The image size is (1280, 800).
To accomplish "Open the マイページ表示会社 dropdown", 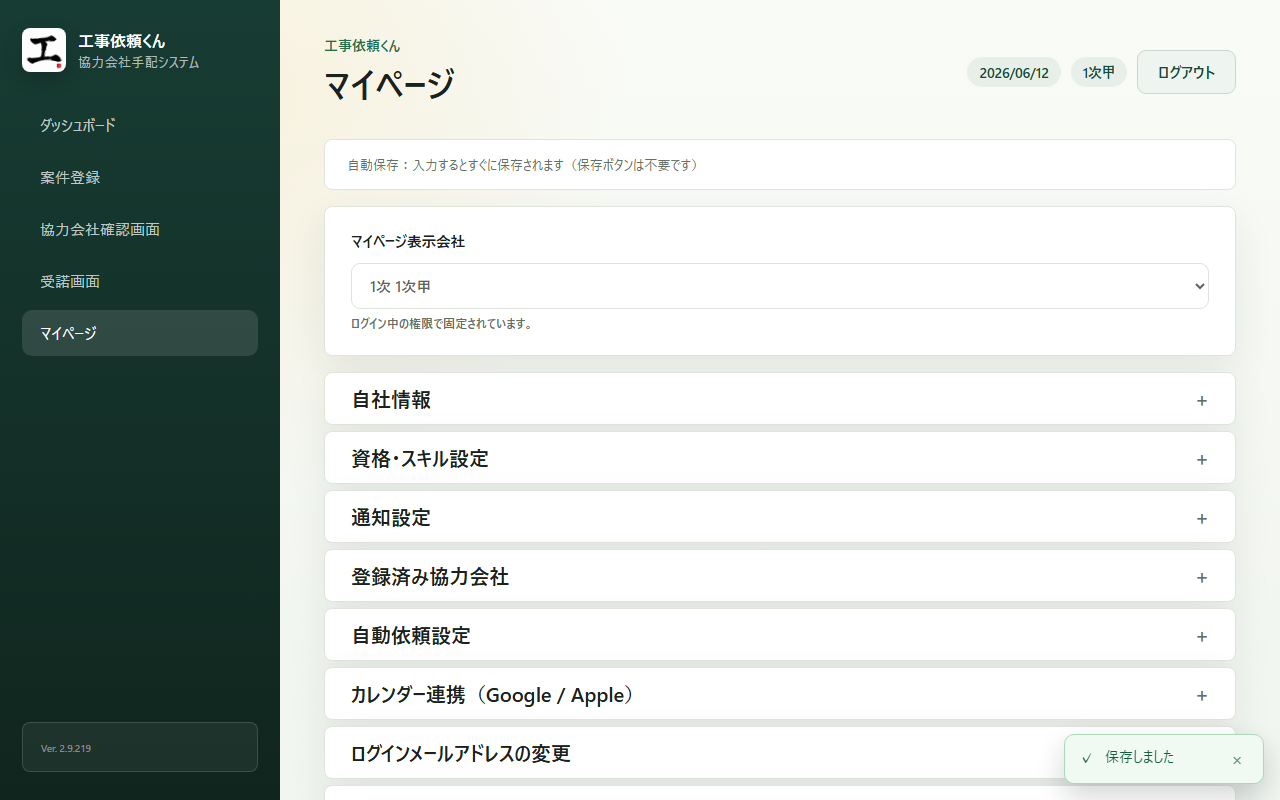I will point(780,286).
